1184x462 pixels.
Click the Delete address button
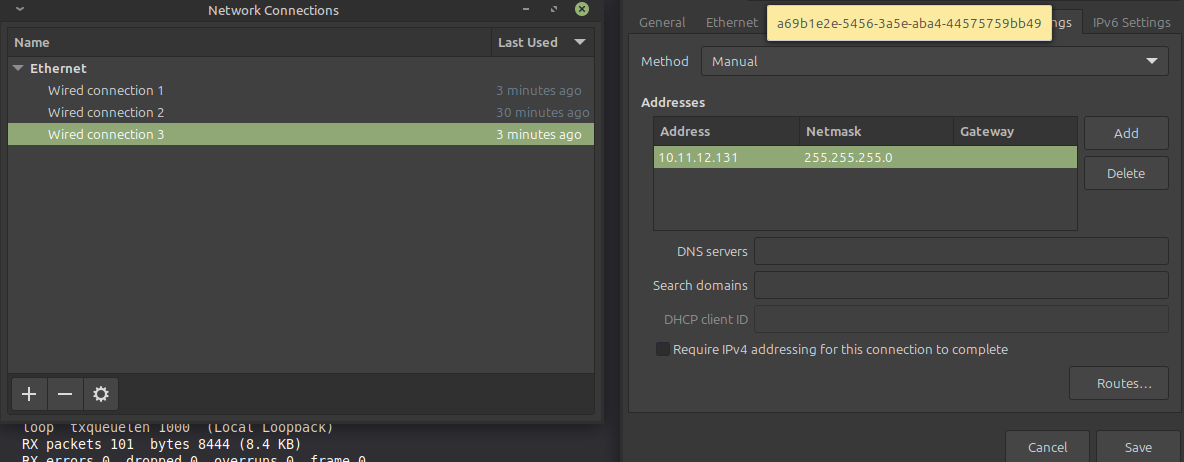coord(1126,173)
